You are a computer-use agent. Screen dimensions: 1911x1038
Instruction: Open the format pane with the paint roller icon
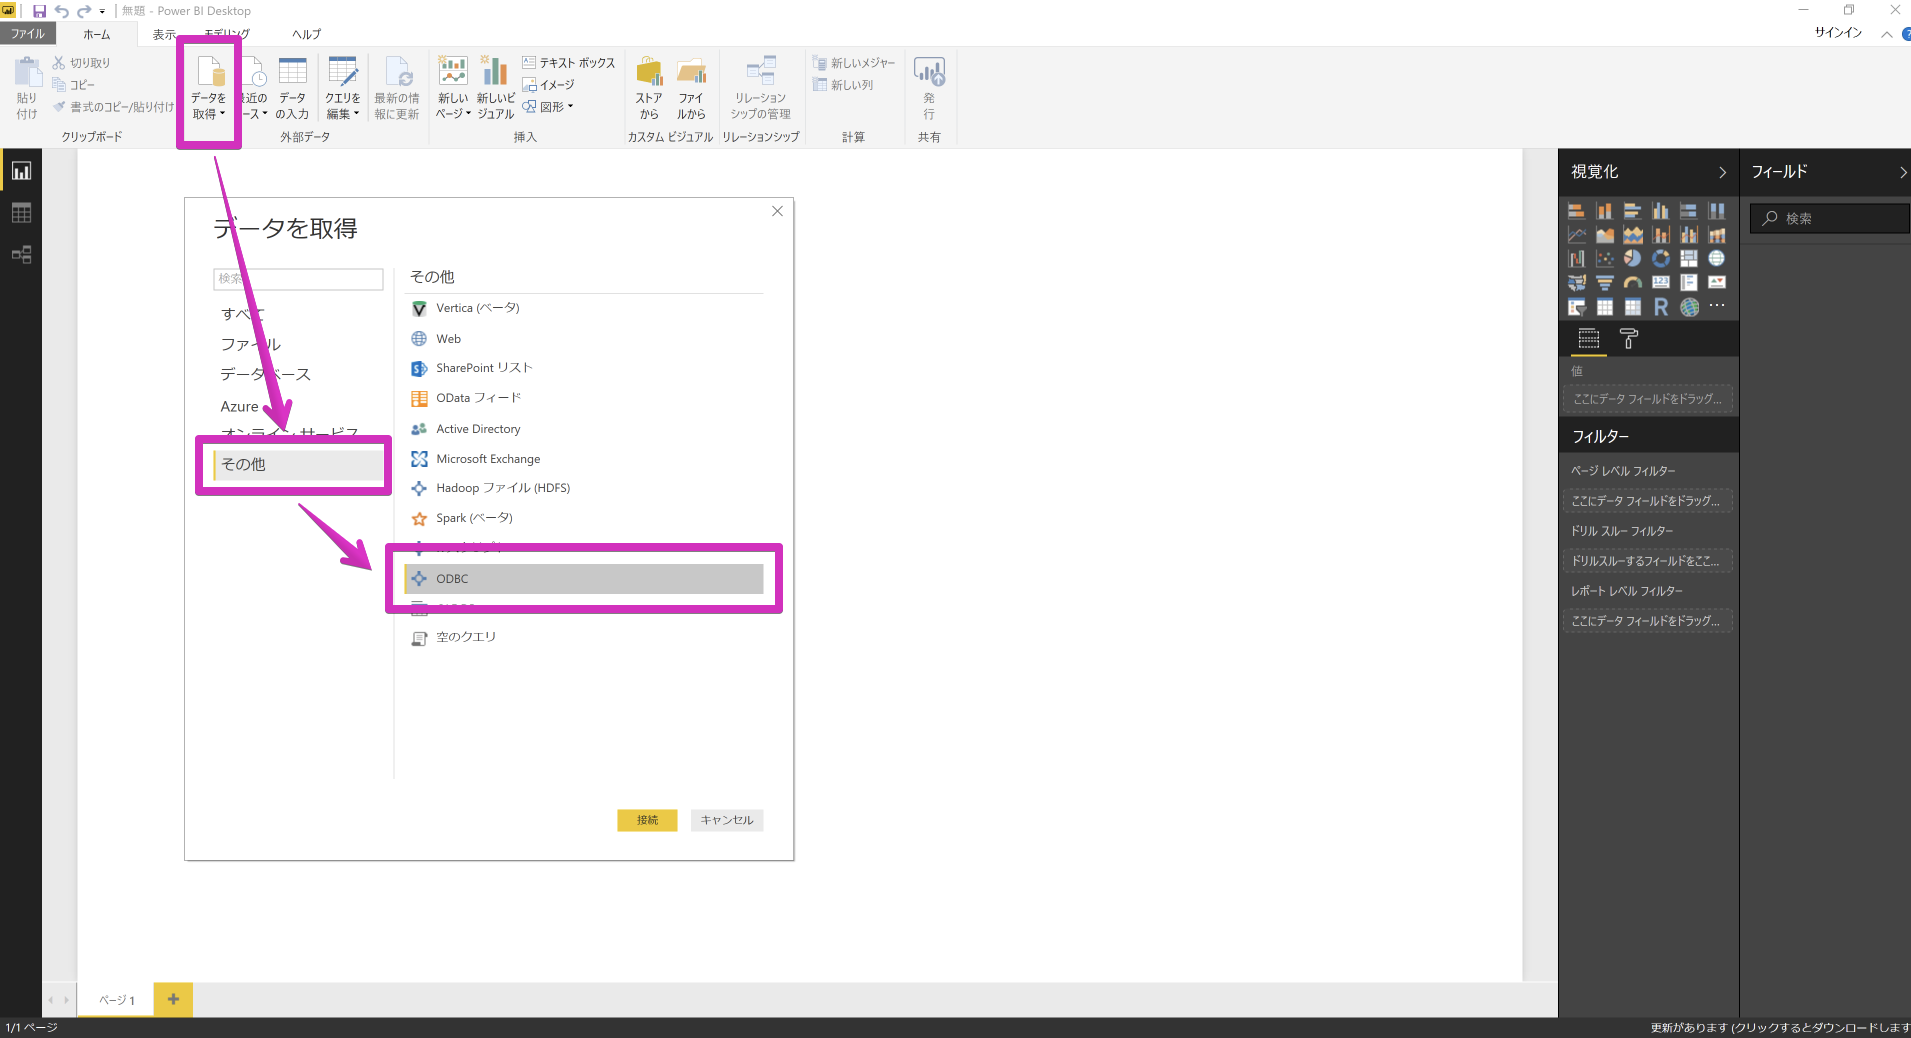1628,338
